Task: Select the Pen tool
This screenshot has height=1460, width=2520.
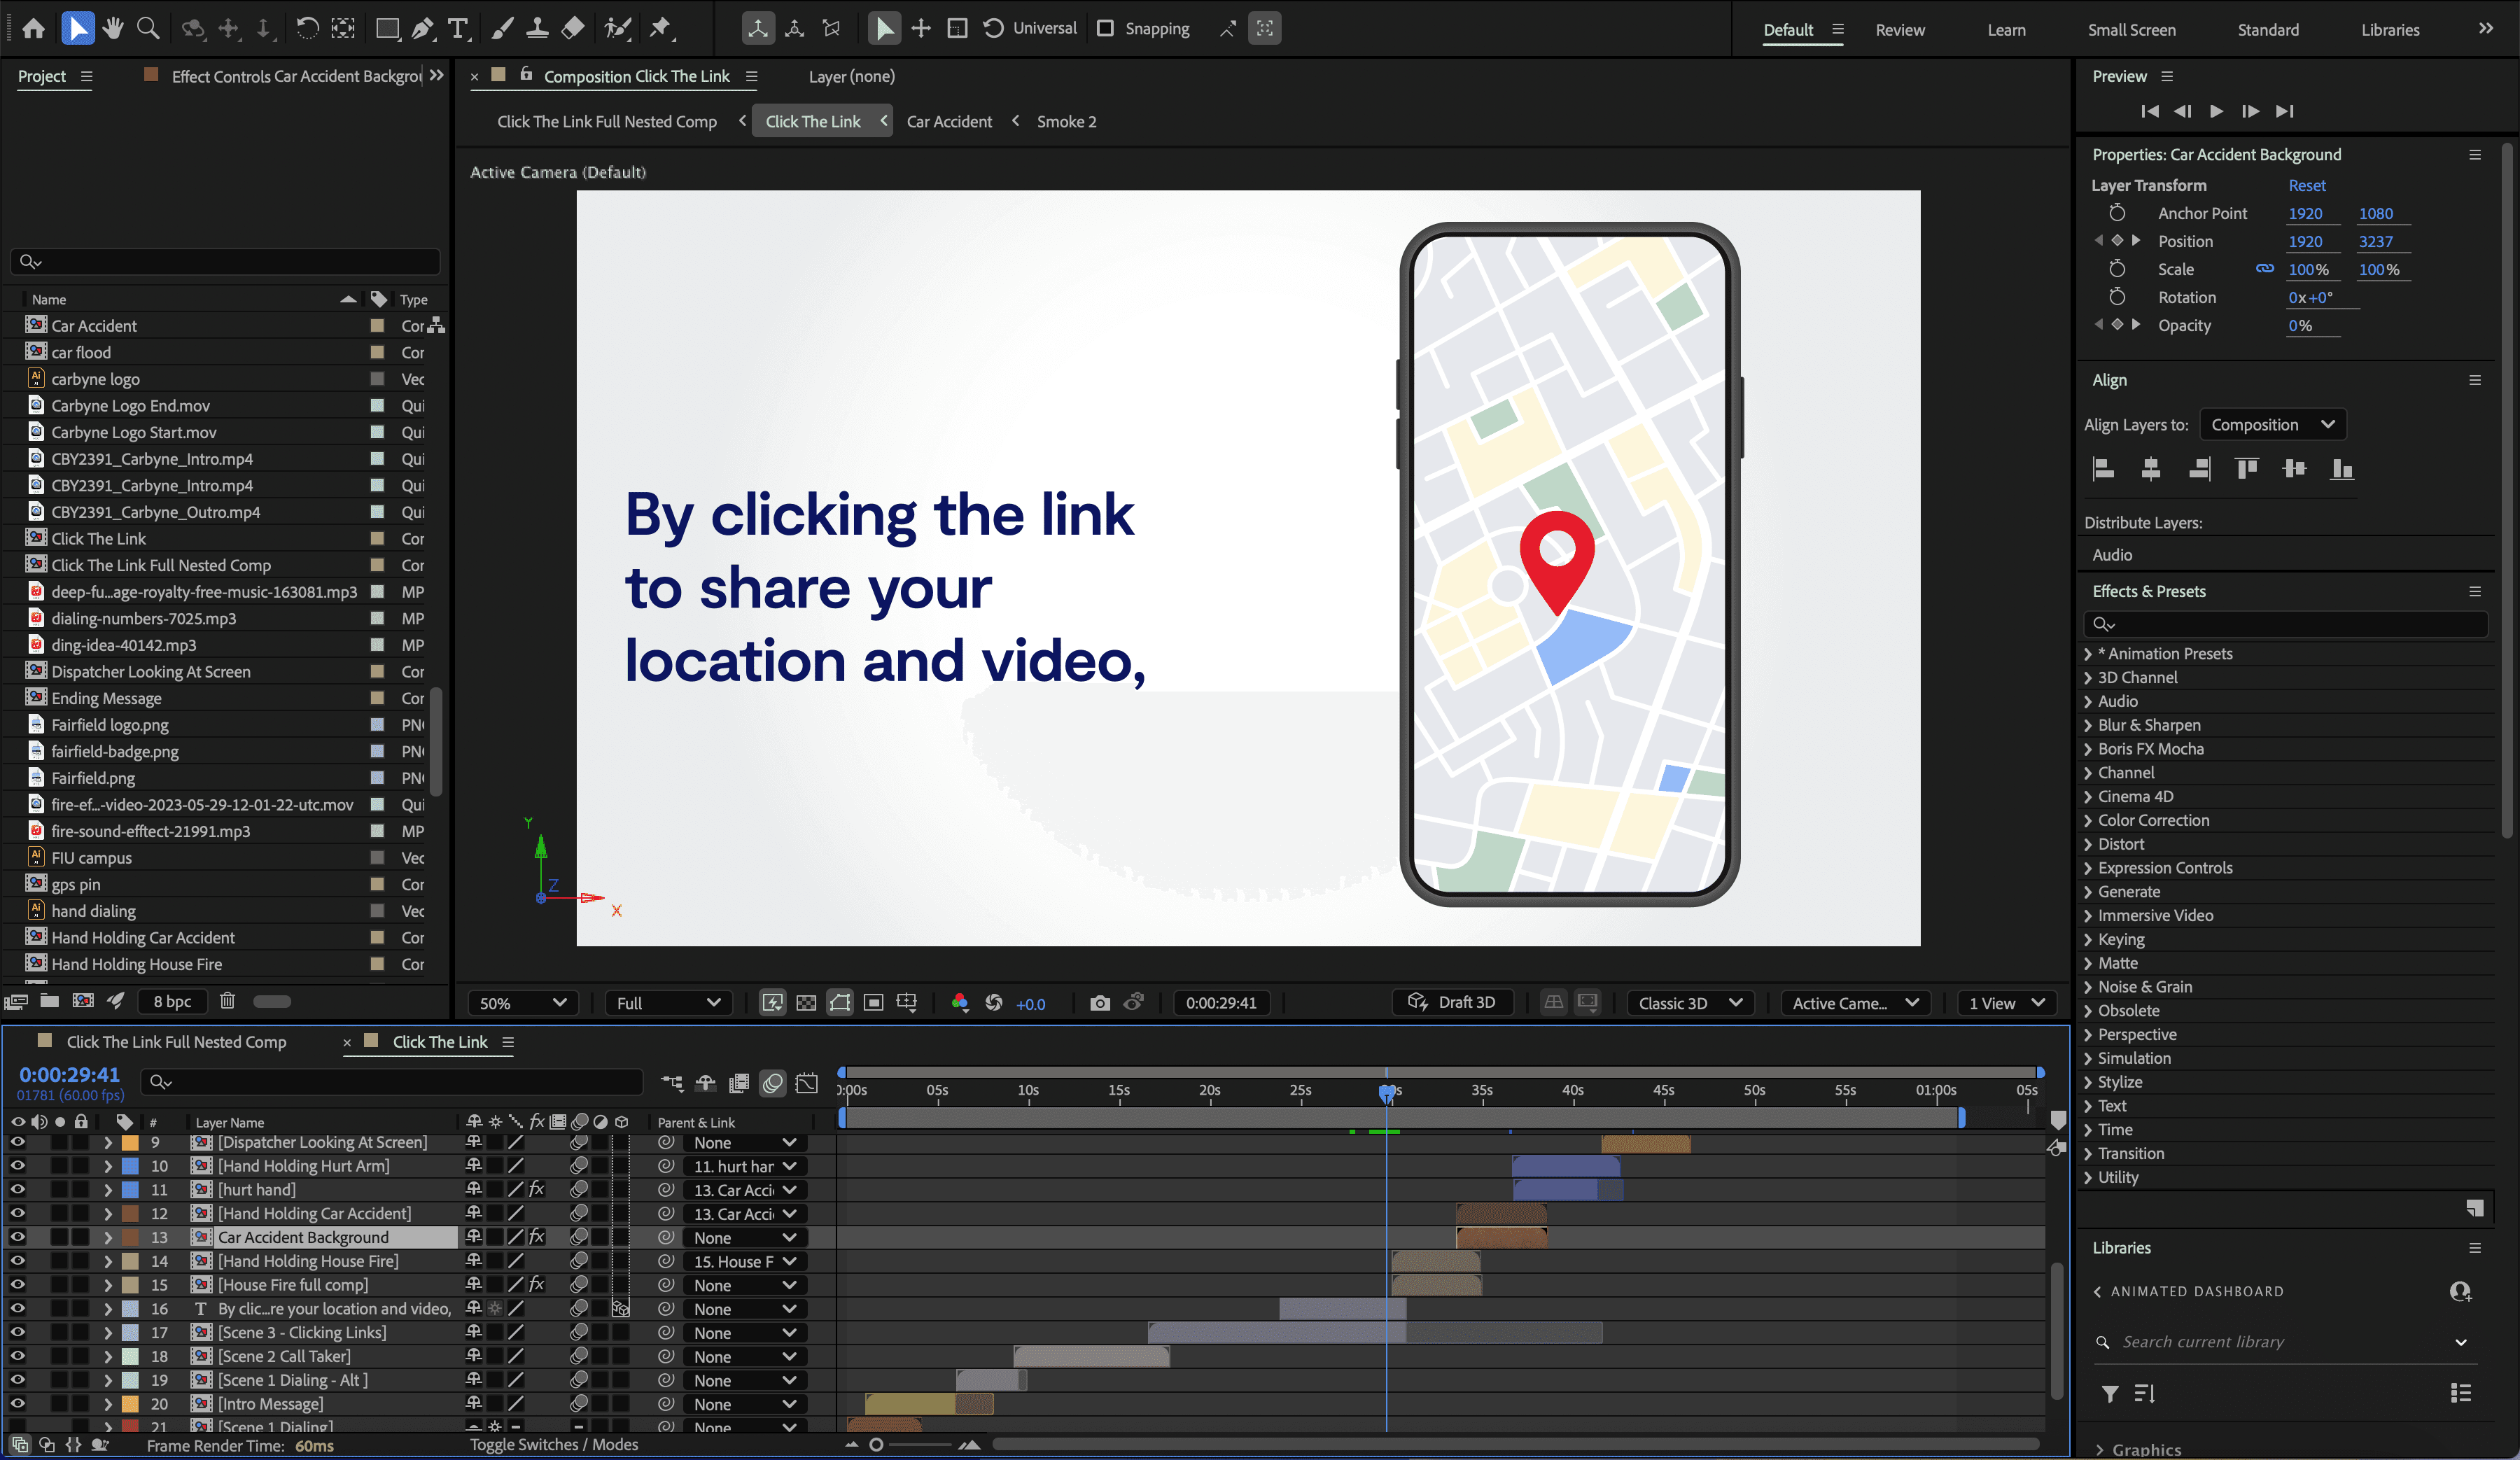Action: click(x=422, y=28)
